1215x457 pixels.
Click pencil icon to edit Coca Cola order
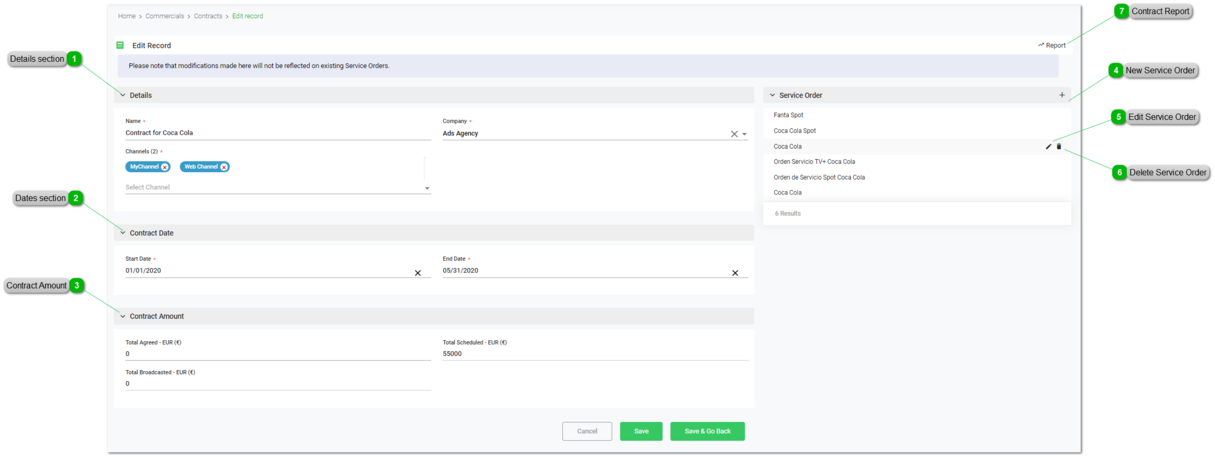(x=1048, y=147)
